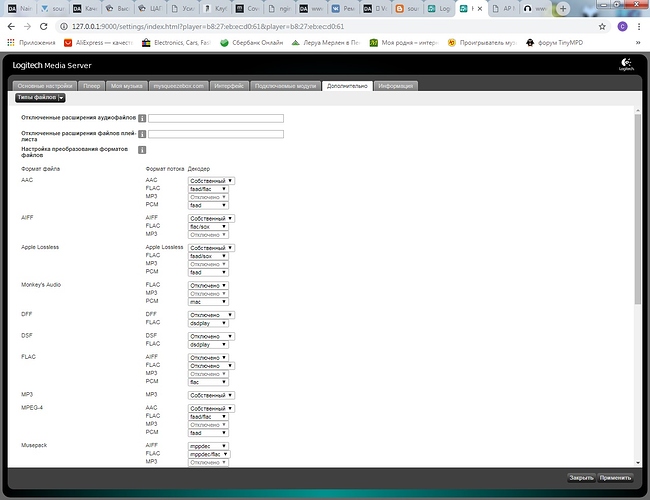This screenshot has width=650, height=500.
Task: Bookmark page with the star icon
Action: click(x=606, y=26)
